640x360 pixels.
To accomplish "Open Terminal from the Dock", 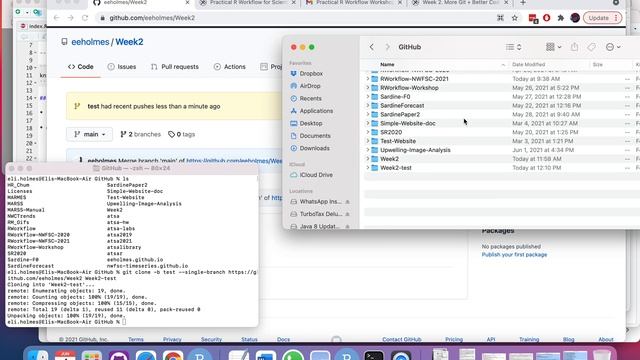I will click(x=374, y=355).
